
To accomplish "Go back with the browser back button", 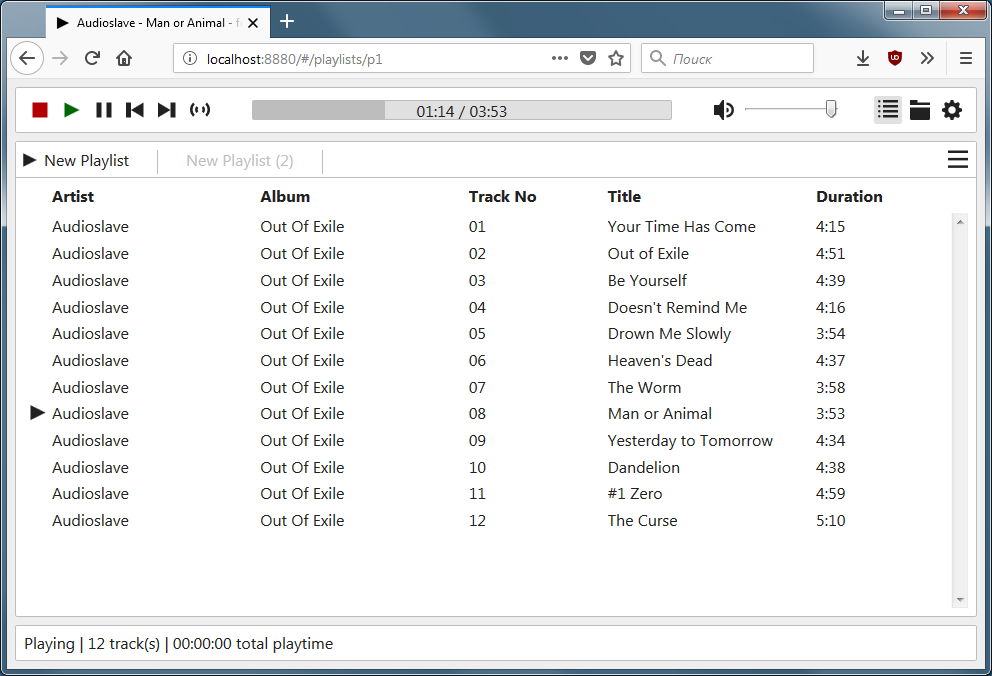I will 27,58.
